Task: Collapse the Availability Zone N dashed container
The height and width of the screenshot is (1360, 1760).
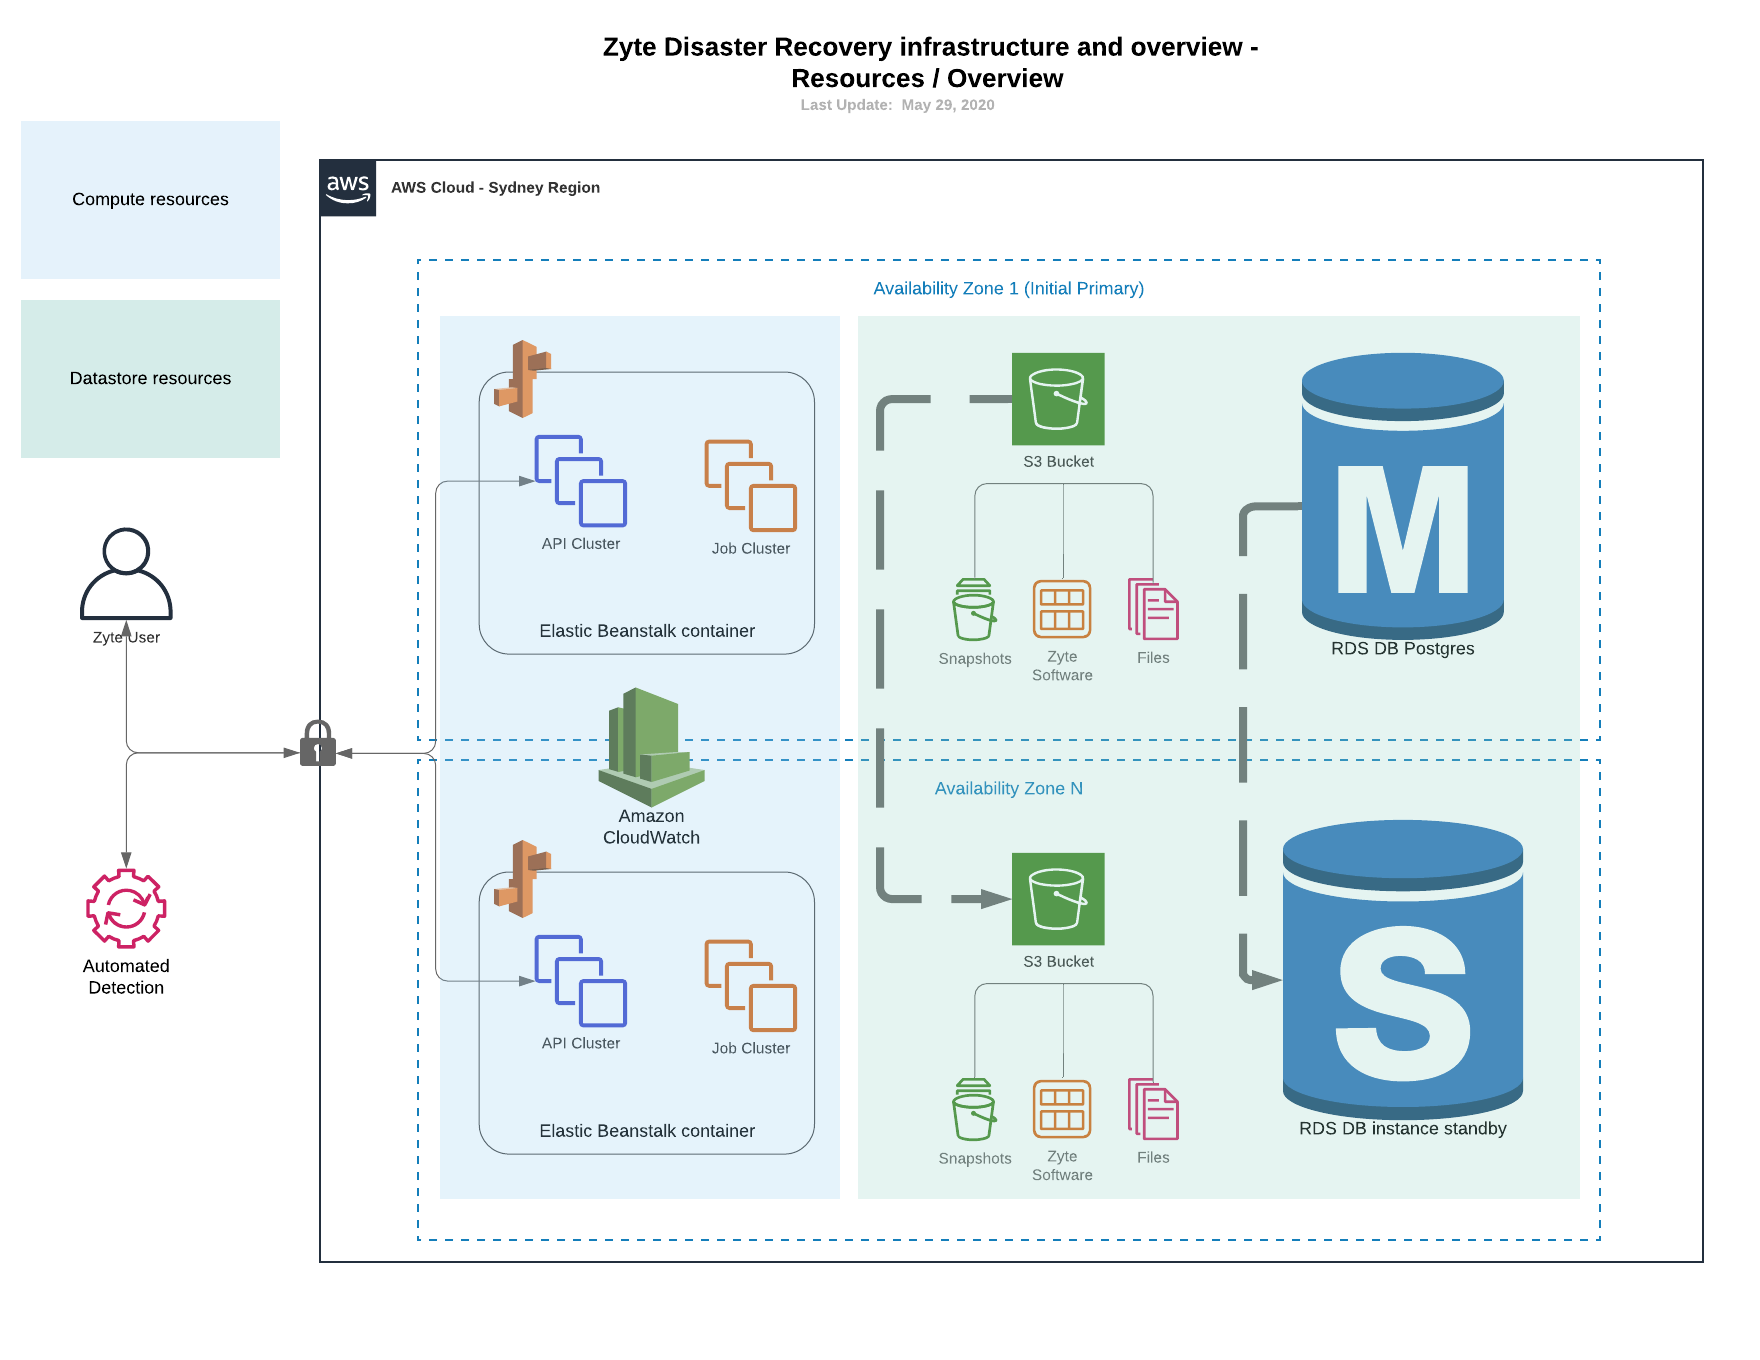Action: (x=1008, y=788)
